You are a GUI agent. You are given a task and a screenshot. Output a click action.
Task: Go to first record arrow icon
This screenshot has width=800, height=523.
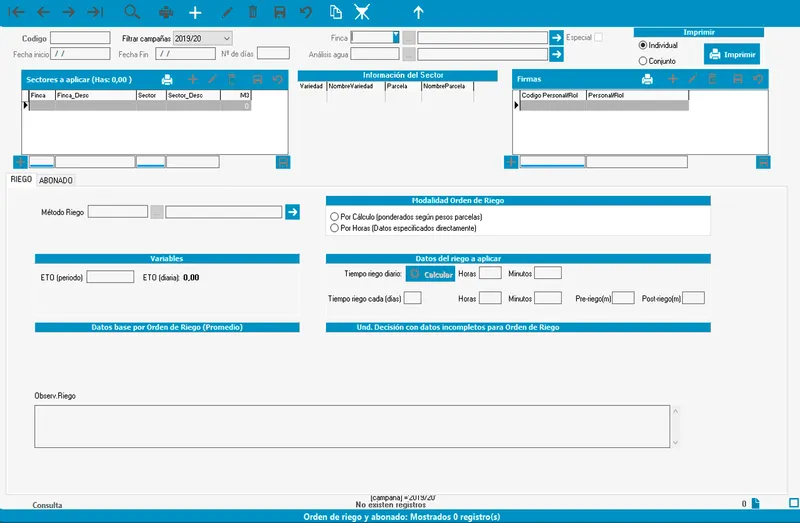[17, 12]
